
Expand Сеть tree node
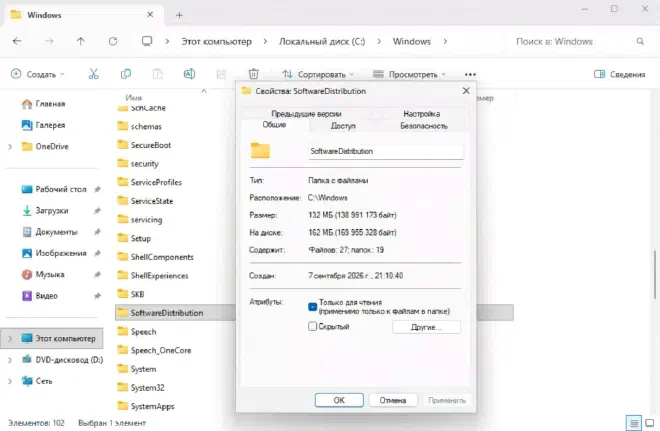[x=10, y=381]
